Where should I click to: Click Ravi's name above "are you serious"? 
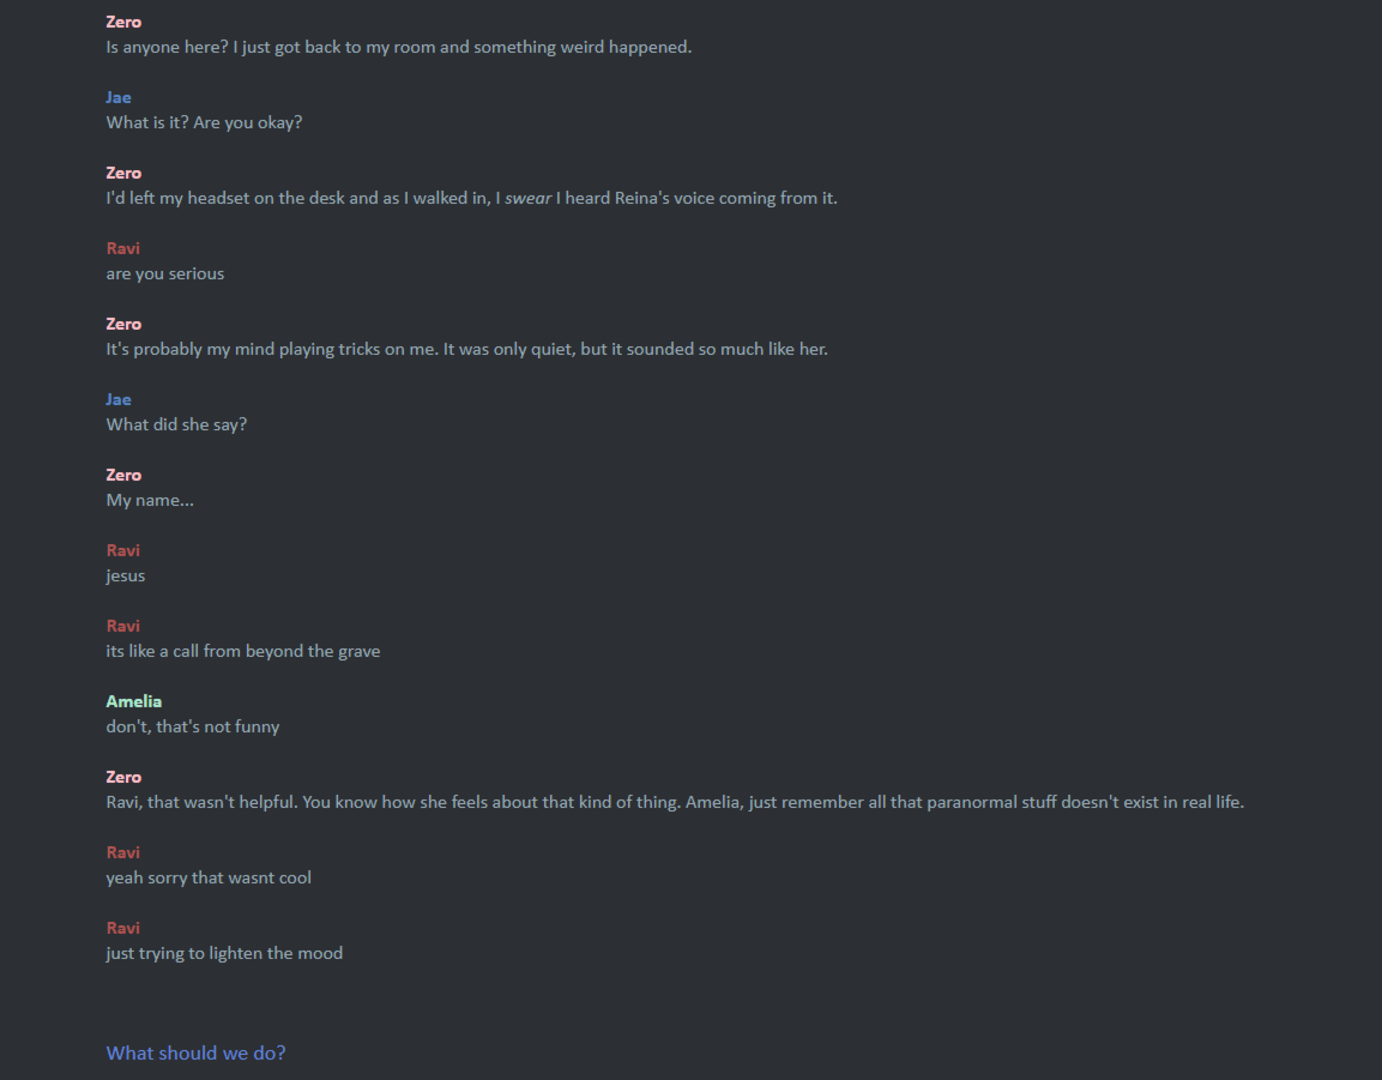123,248
